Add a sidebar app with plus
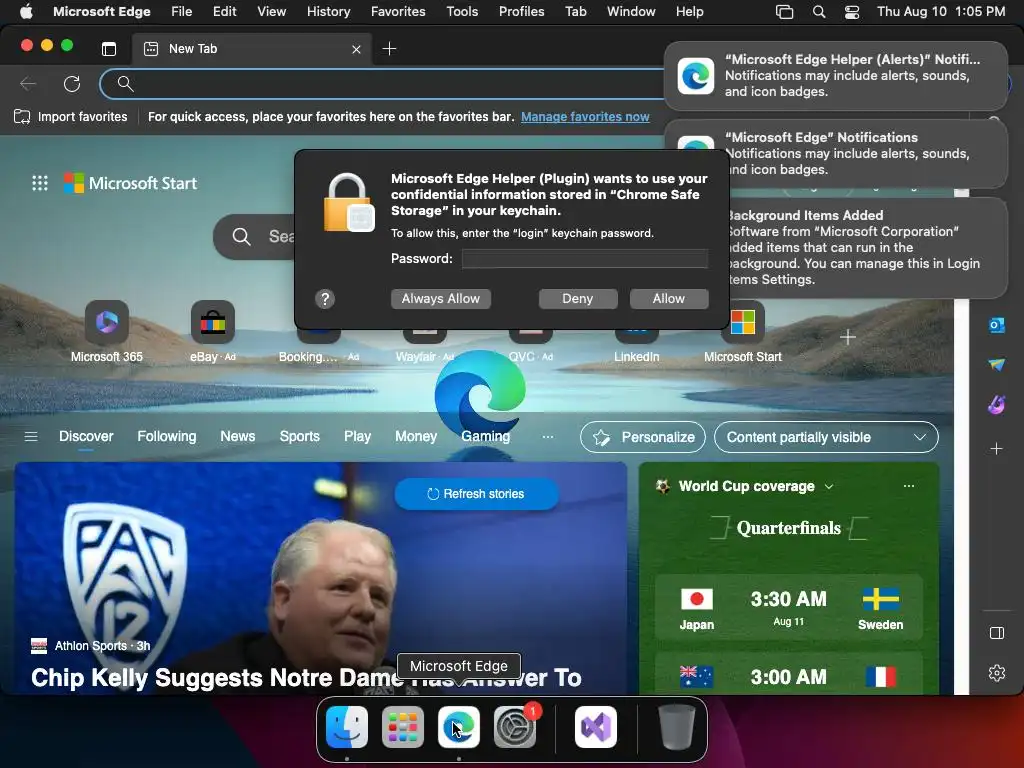This screenshot has height=768, width=1024. (997, 449)
